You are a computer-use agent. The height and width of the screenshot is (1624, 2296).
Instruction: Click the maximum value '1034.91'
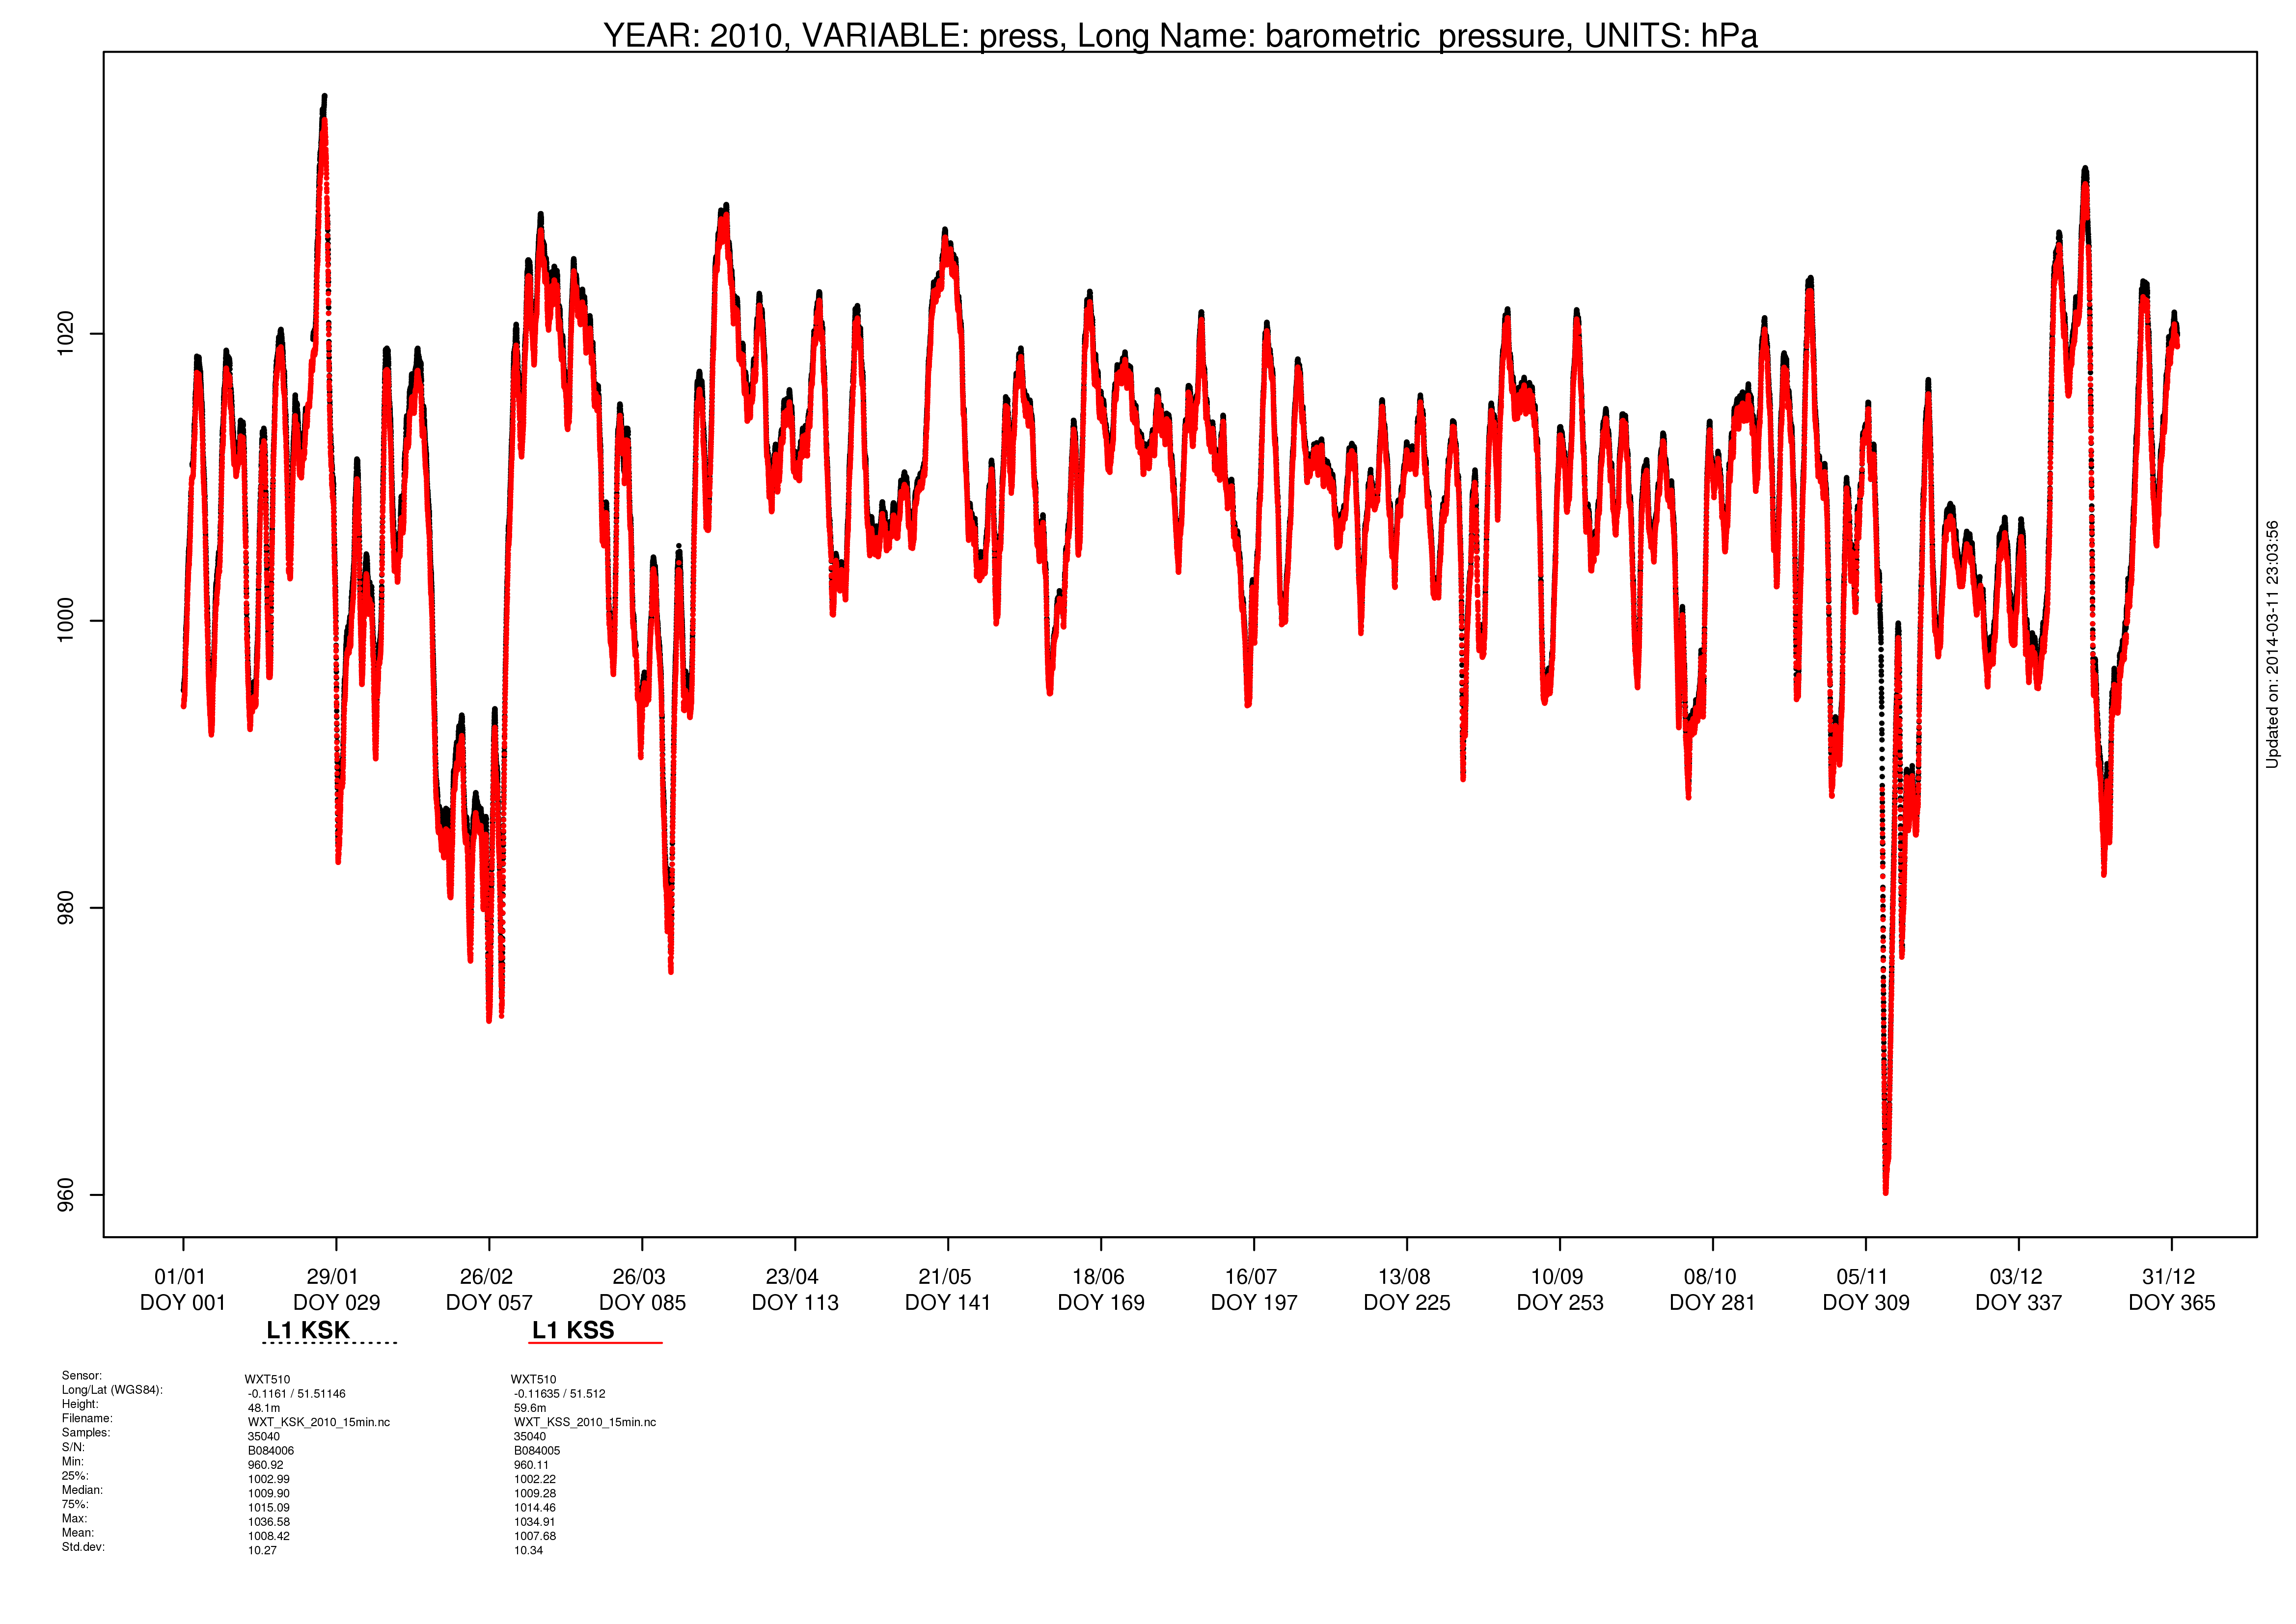pyautogui.click(x=535, y=1522)
